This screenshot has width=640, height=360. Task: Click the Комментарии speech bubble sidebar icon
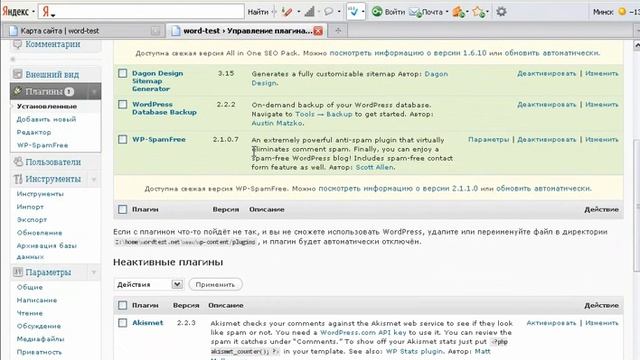coord(17,44)
